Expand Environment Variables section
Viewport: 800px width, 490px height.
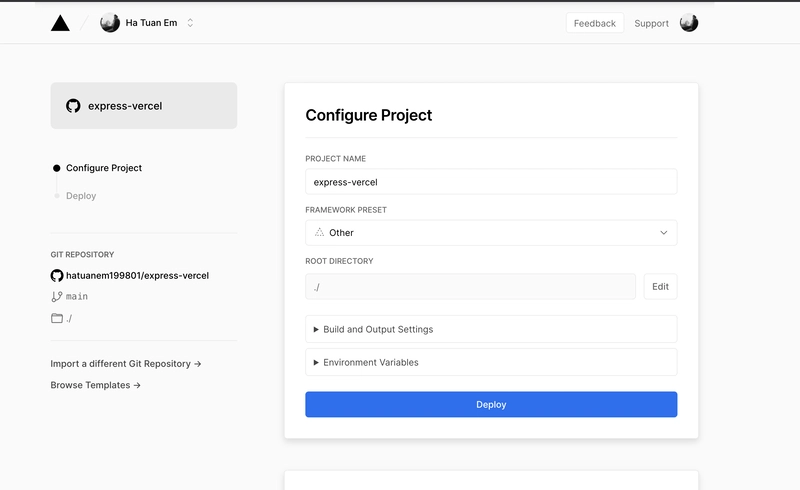pyautogui.click(x=491, y=362)
